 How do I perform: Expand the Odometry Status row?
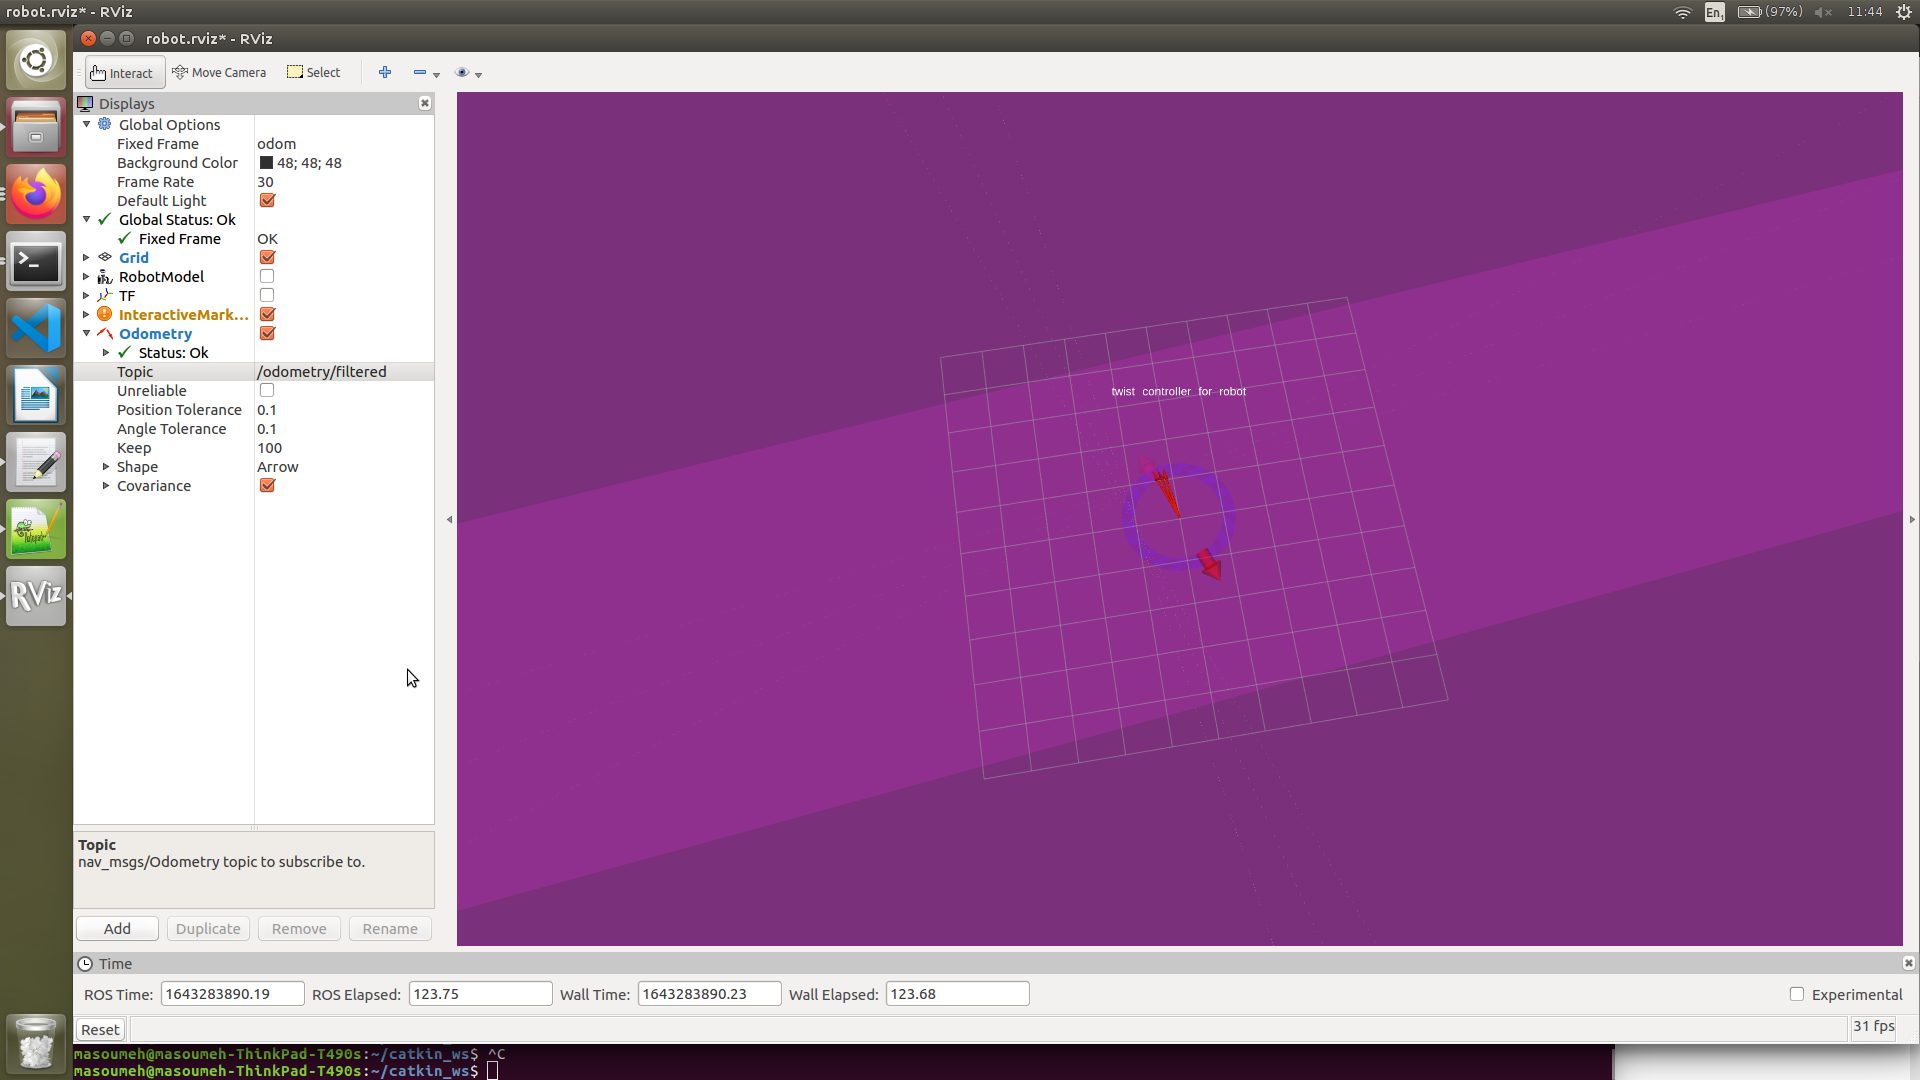click(x=106, y=352)
